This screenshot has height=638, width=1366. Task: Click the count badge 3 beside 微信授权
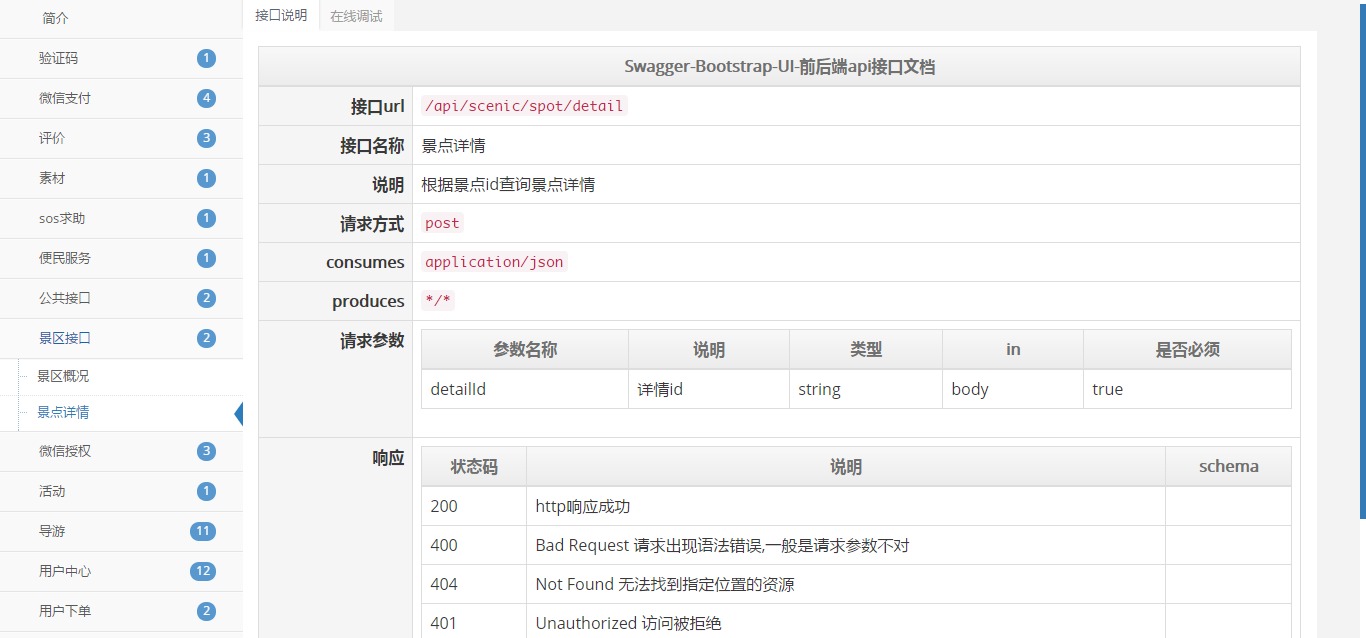tap(206, 451)
